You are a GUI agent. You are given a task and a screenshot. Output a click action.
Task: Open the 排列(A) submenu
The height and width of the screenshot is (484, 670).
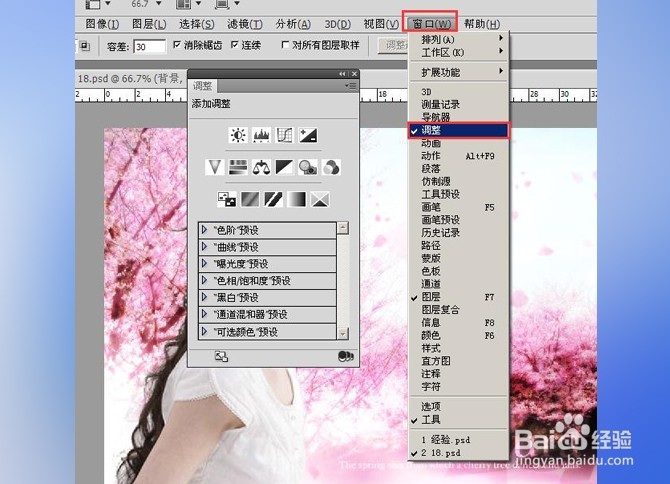tap(459, 40)
